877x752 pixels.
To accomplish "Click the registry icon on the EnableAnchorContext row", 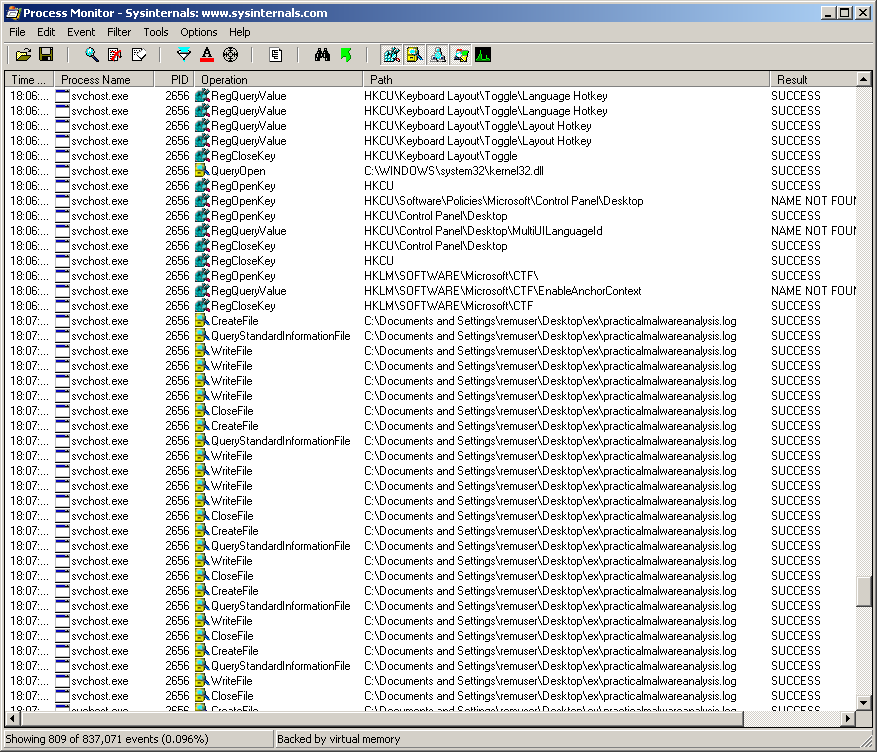I will (202, 290).
